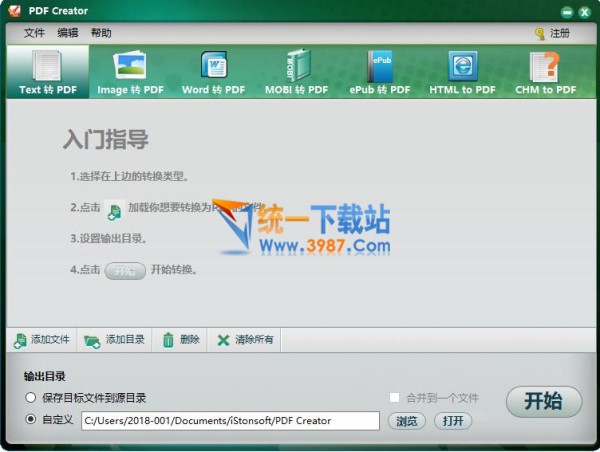Select the 自定义 custom output radio
This screenshot has width=600, height=452.
click(x=31, y=420)
